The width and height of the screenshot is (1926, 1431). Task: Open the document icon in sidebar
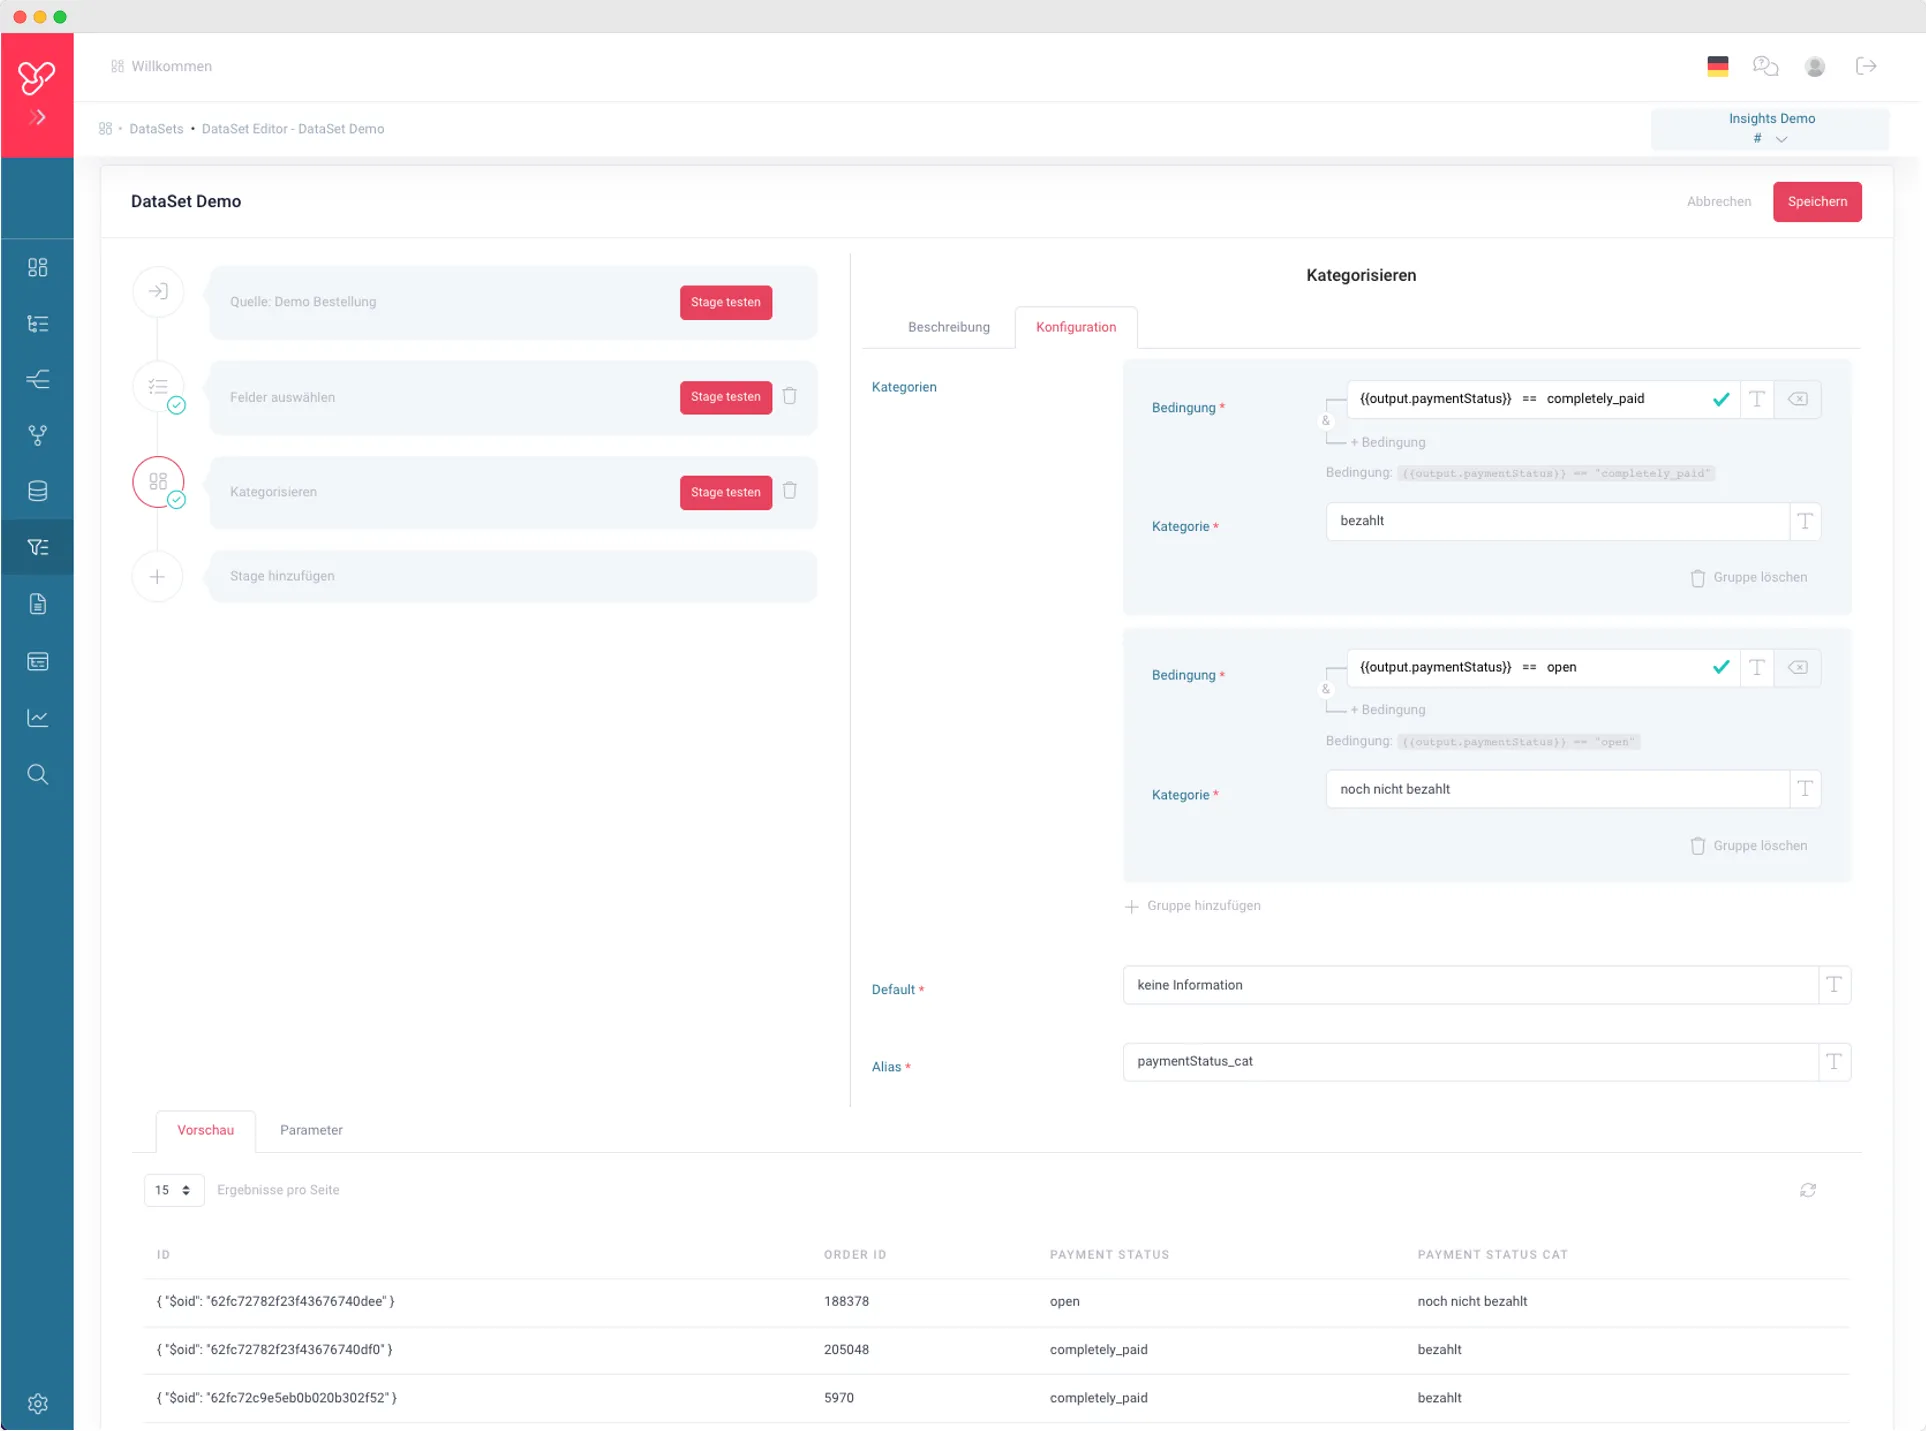point(38,604)
